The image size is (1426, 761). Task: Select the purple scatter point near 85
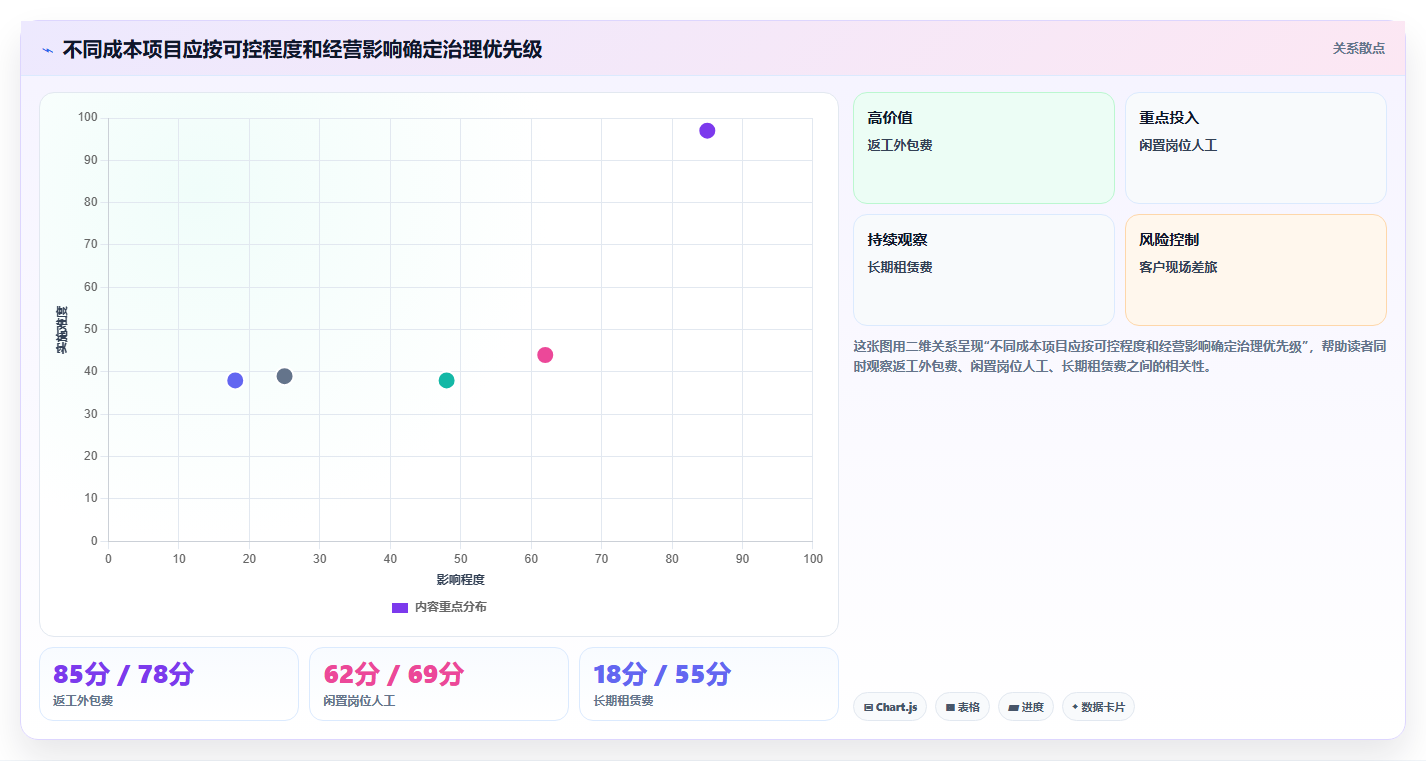[x=707, y=131]
